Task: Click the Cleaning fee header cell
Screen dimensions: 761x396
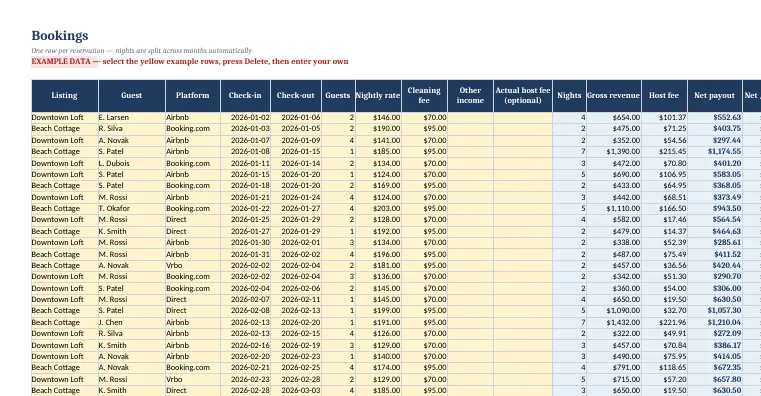Action: (424, 96)
